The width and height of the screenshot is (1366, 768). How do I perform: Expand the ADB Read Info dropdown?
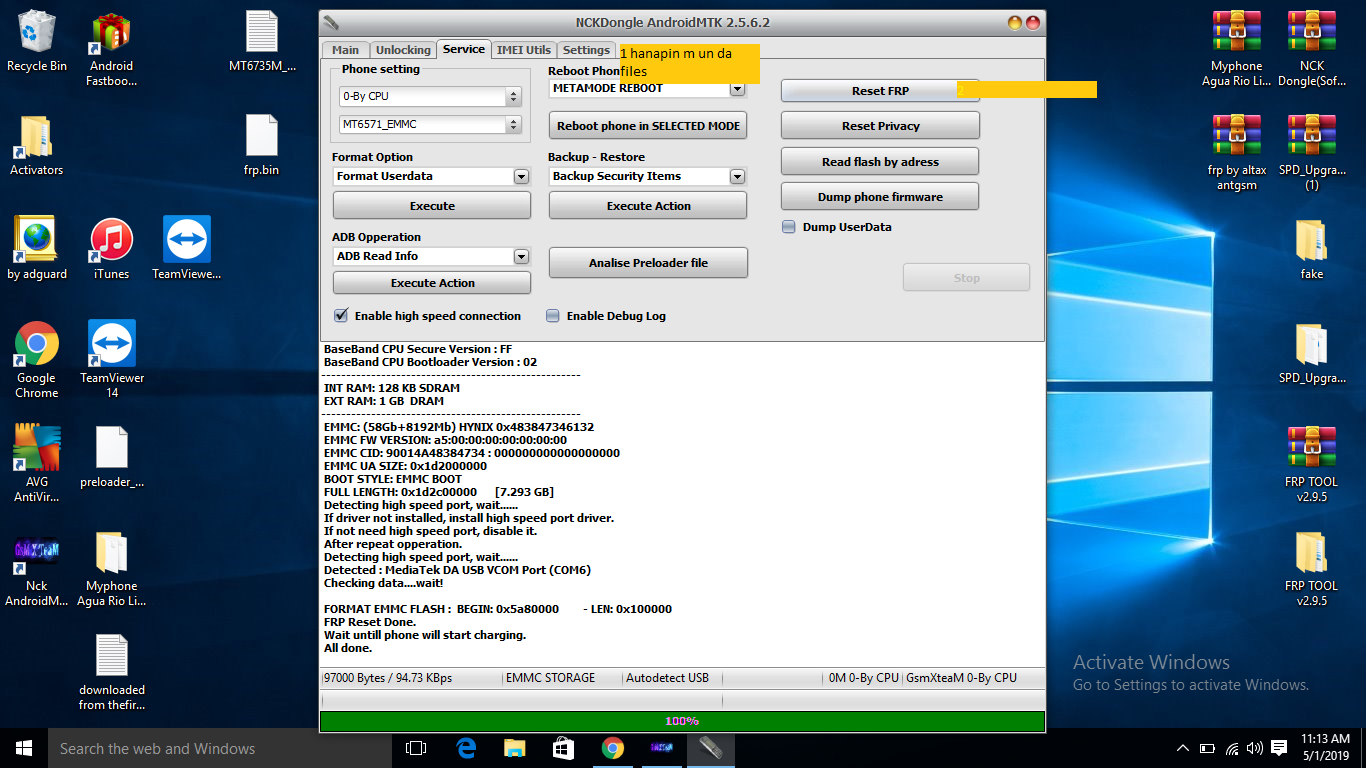[x=521, y=256]
